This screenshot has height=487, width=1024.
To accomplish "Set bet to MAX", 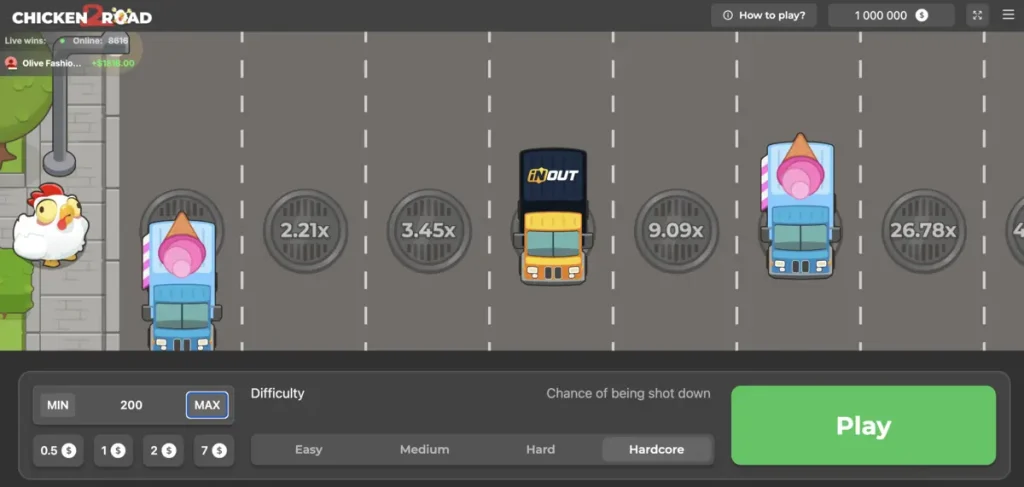I will [207, 405].
